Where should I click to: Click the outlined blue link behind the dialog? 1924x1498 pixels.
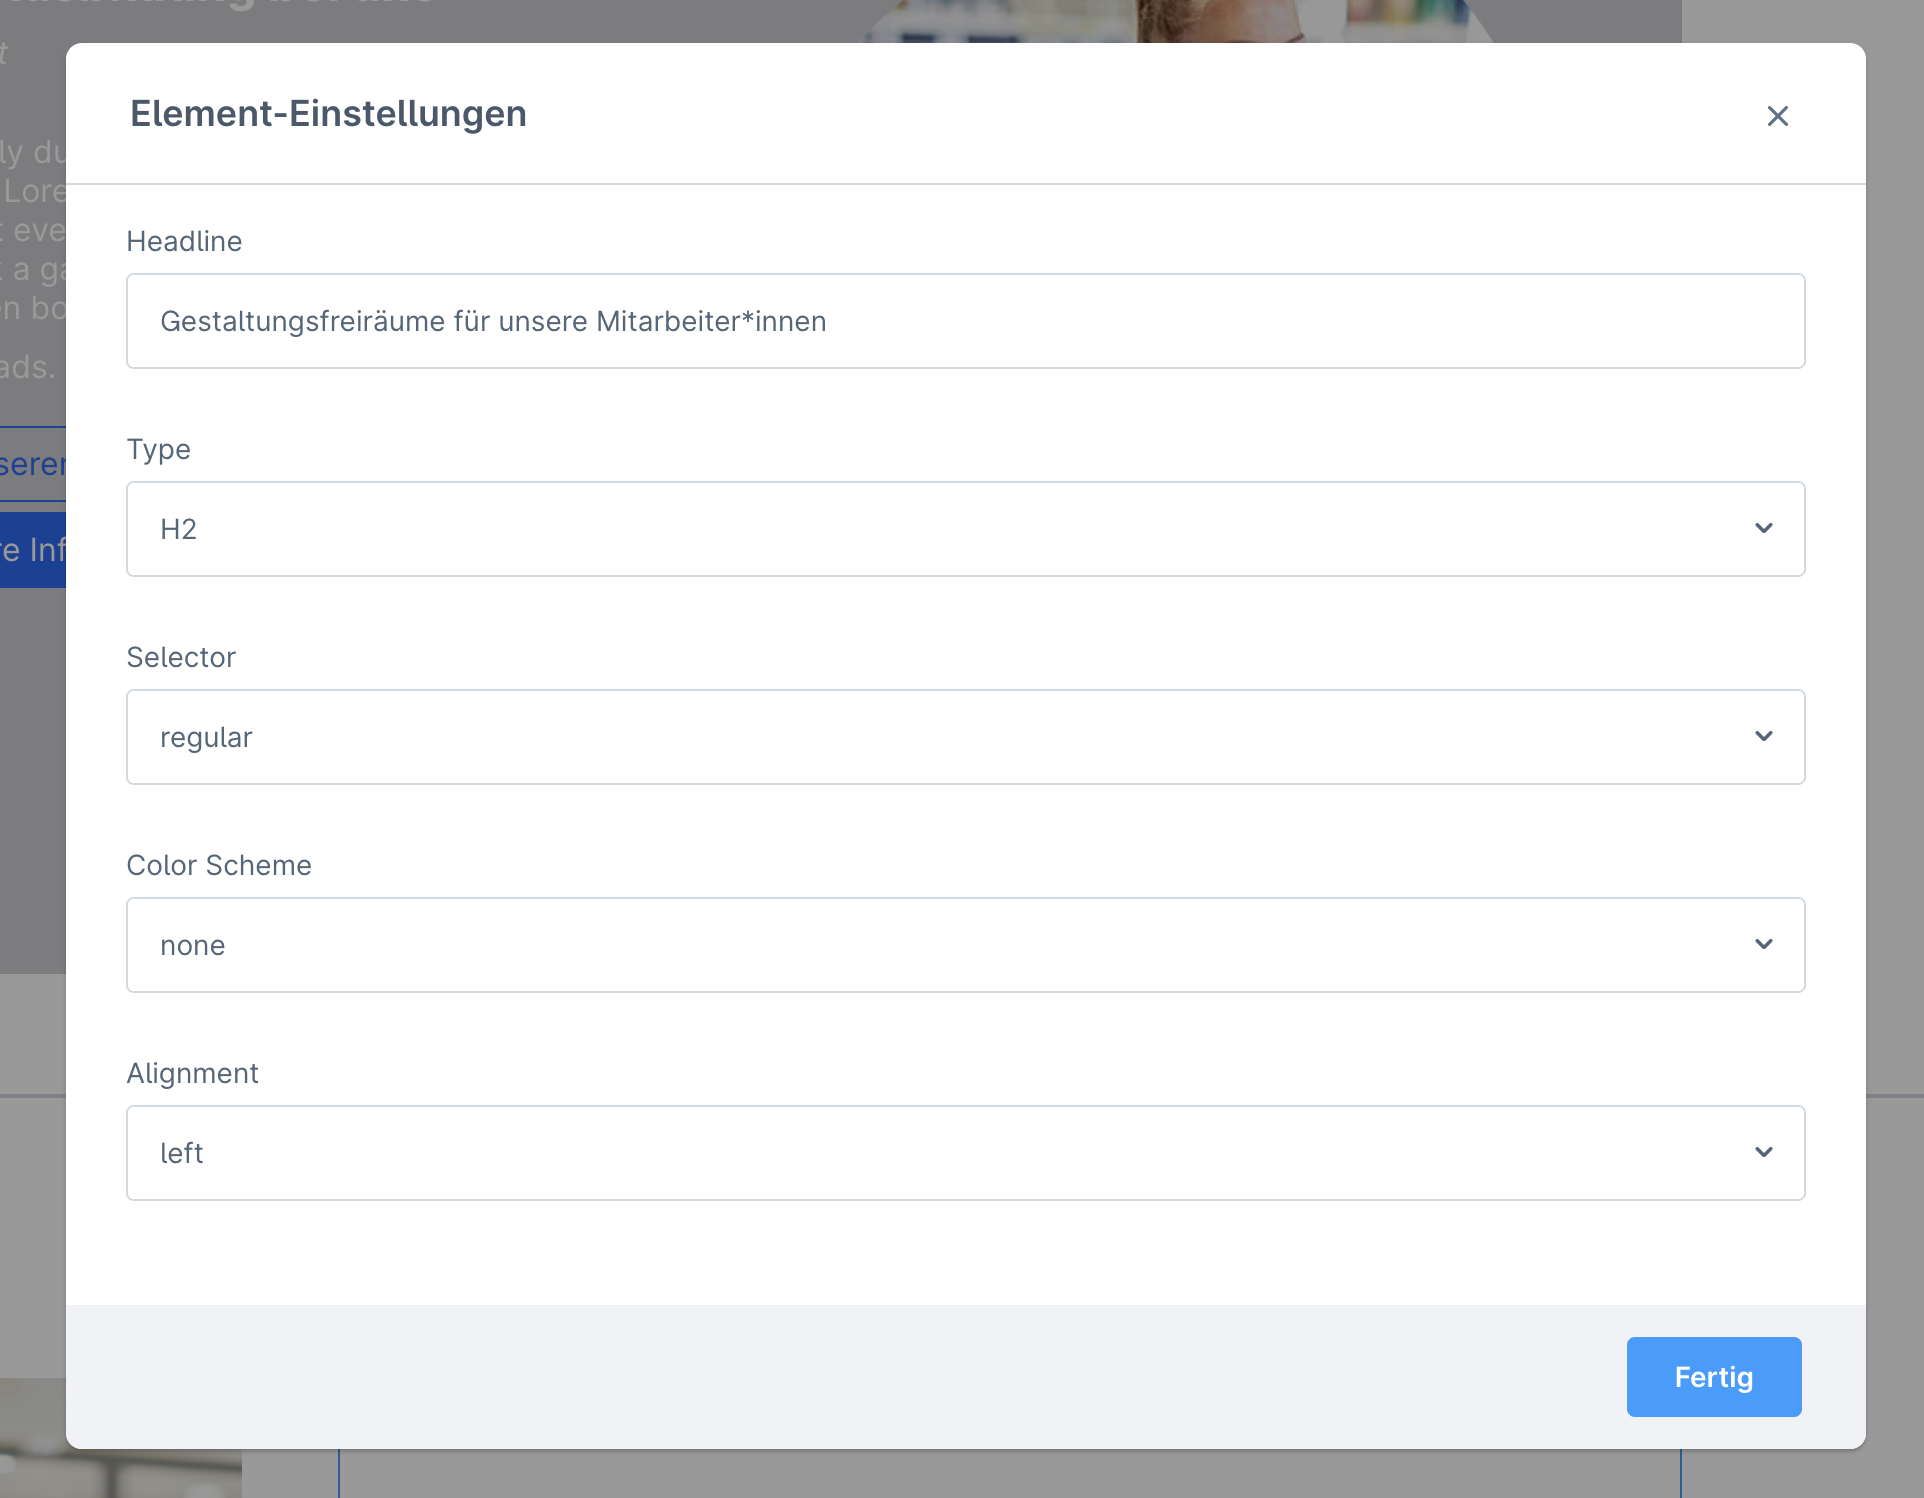point(32,464)
